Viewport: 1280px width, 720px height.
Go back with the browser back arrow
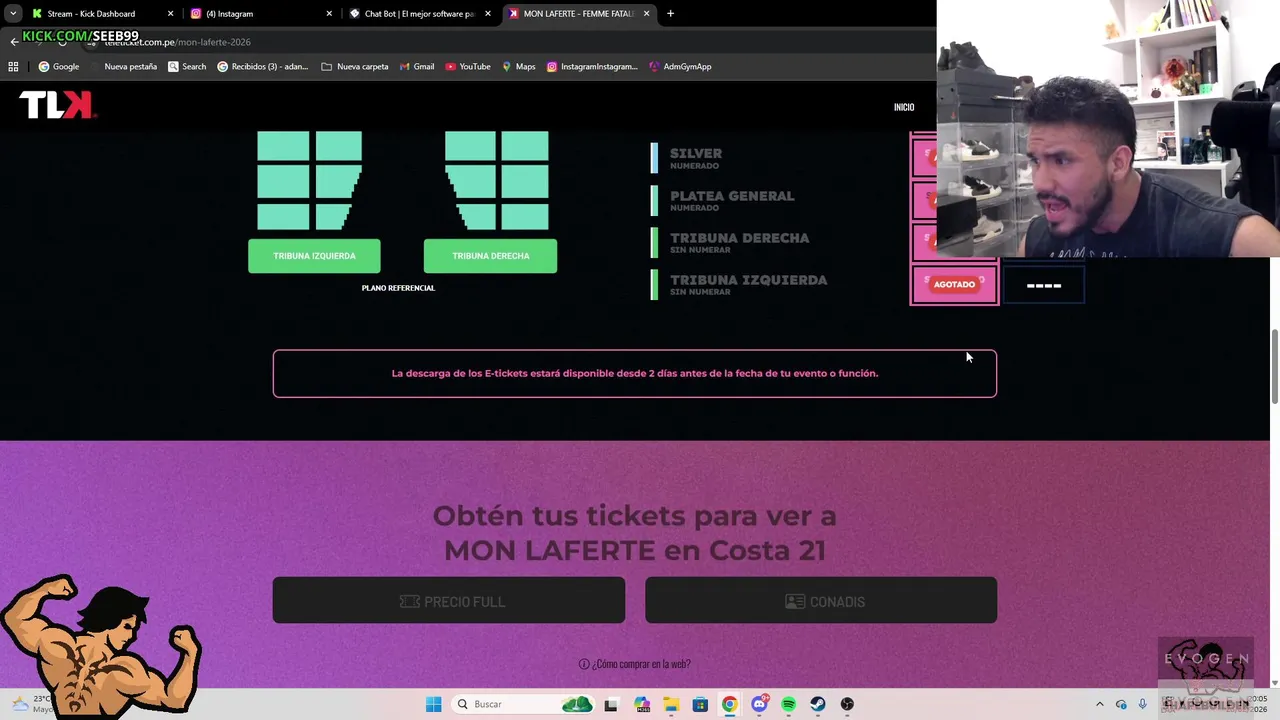pos(14,42)
